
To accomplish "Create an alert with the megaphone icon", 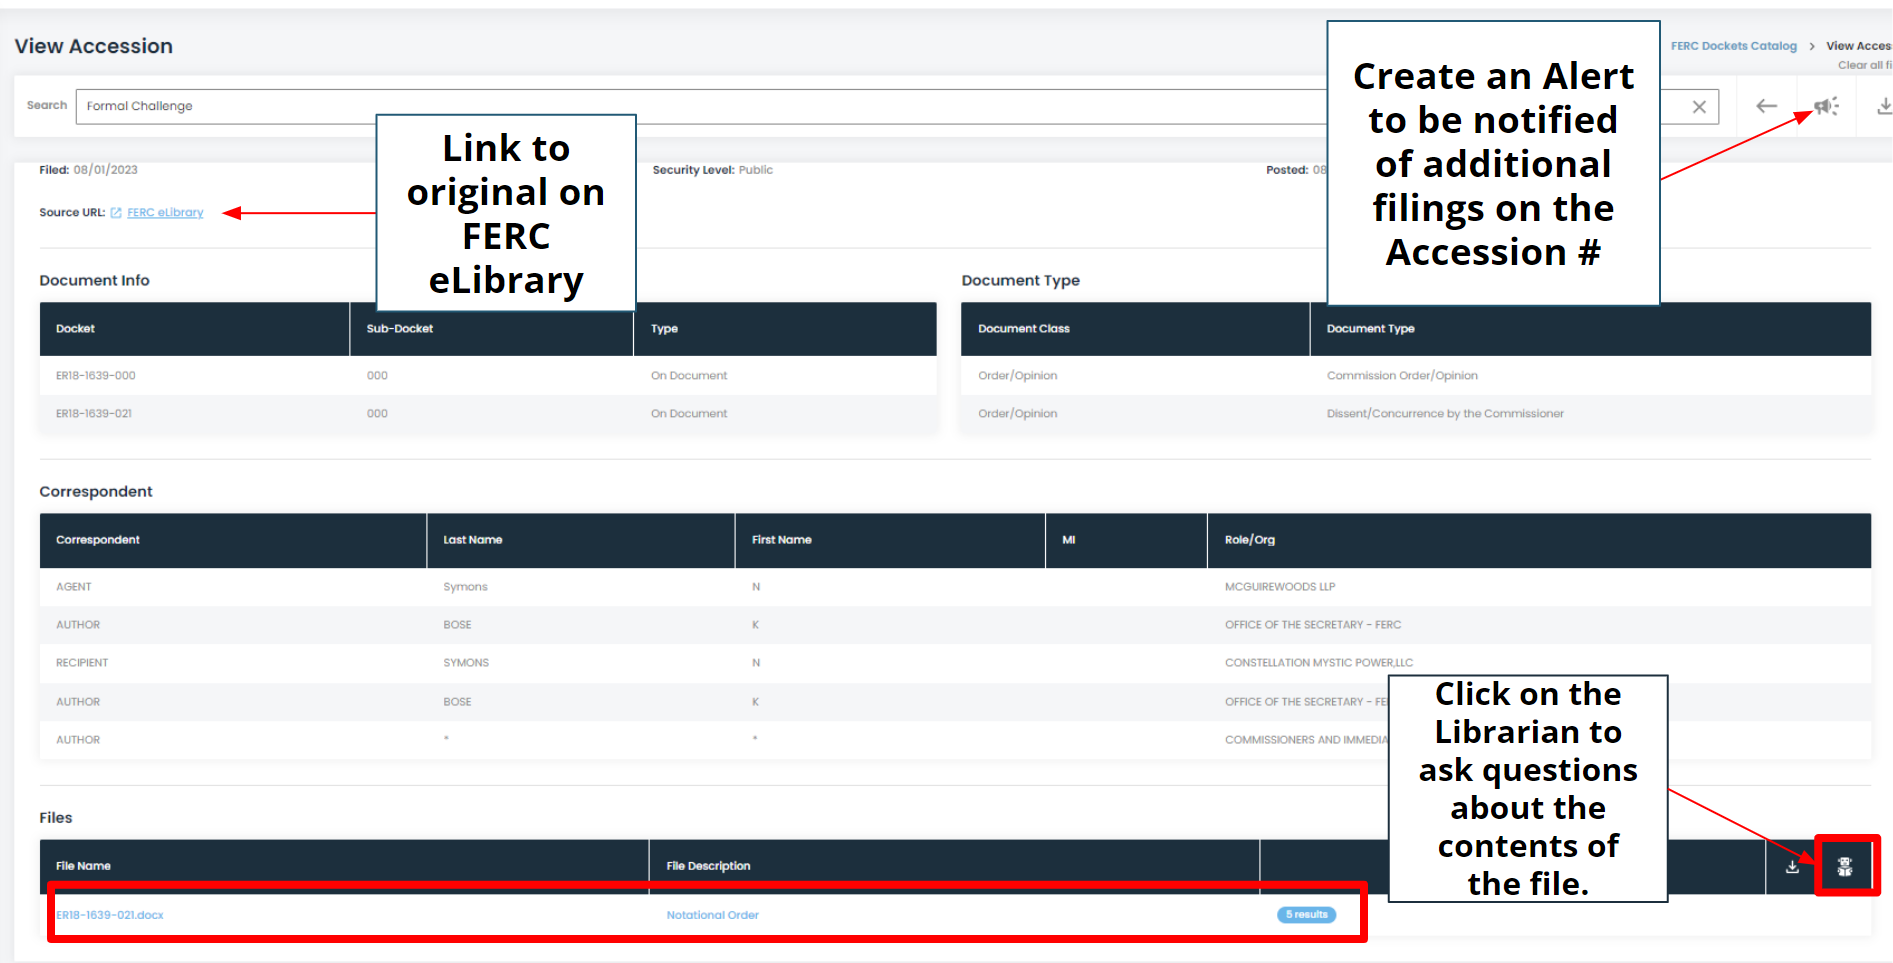I will (x=1826, y=106).
